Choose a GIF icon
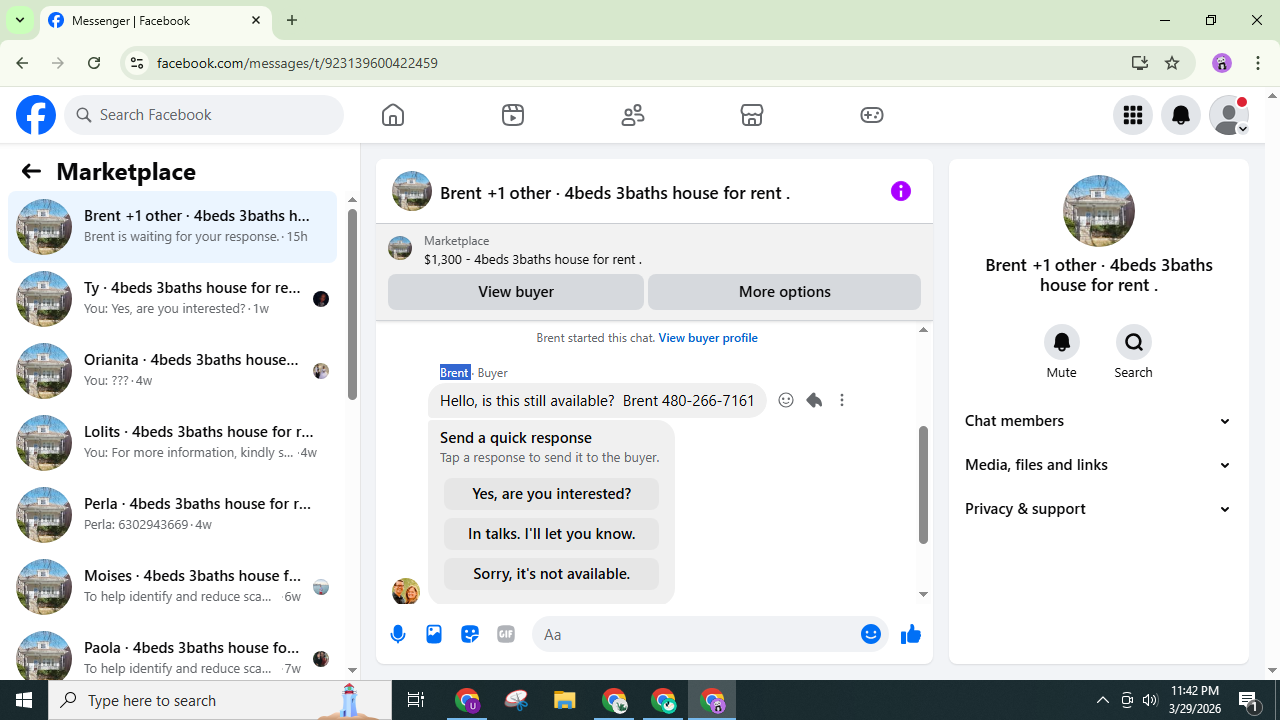The image size is (1280, 720). (x=506, y=634)
